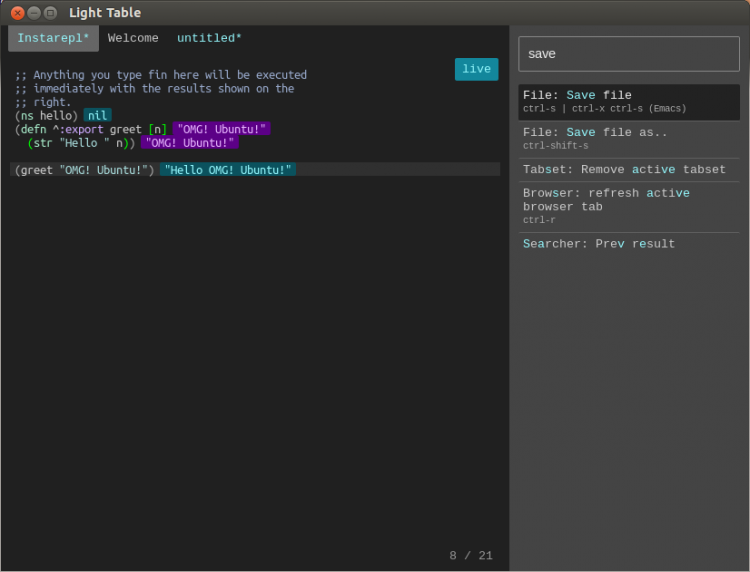The width and height of the screenshot is (750, 572).
Task: Pick Browser: refresh active browser tab
Action: coord(629,206)
